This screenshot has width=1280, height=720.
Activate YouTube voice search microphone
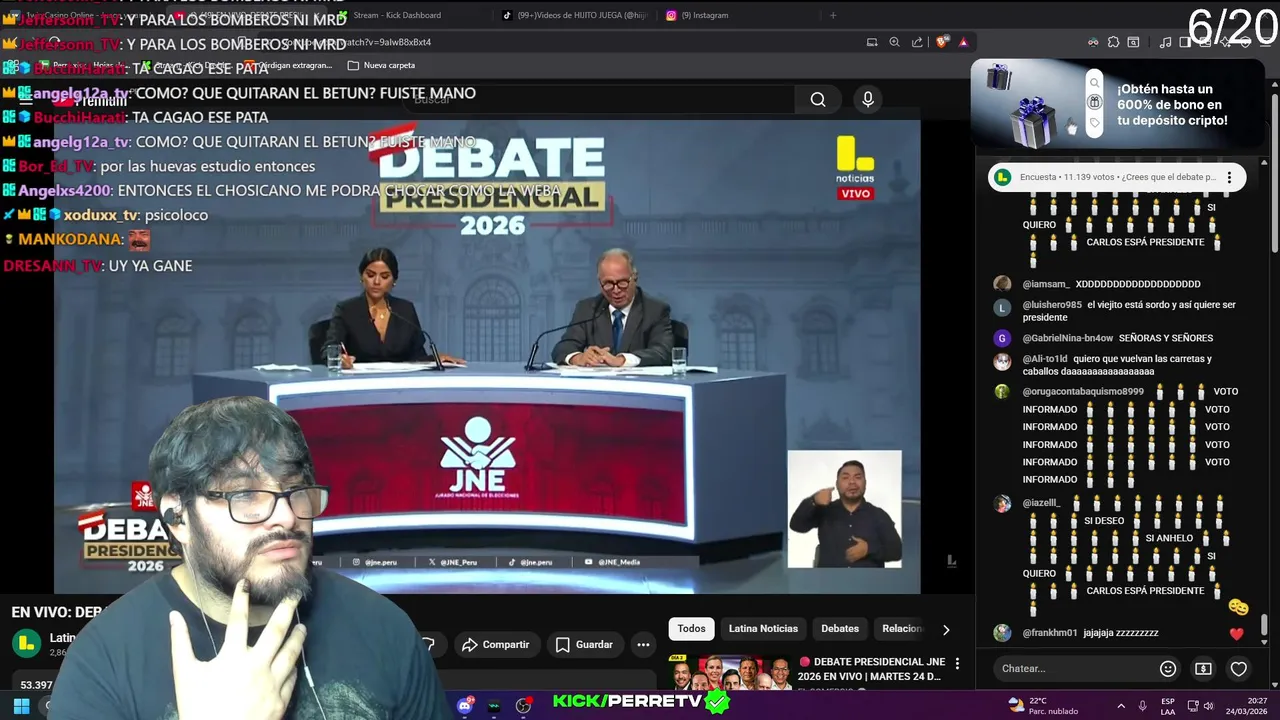pos(868,99)
